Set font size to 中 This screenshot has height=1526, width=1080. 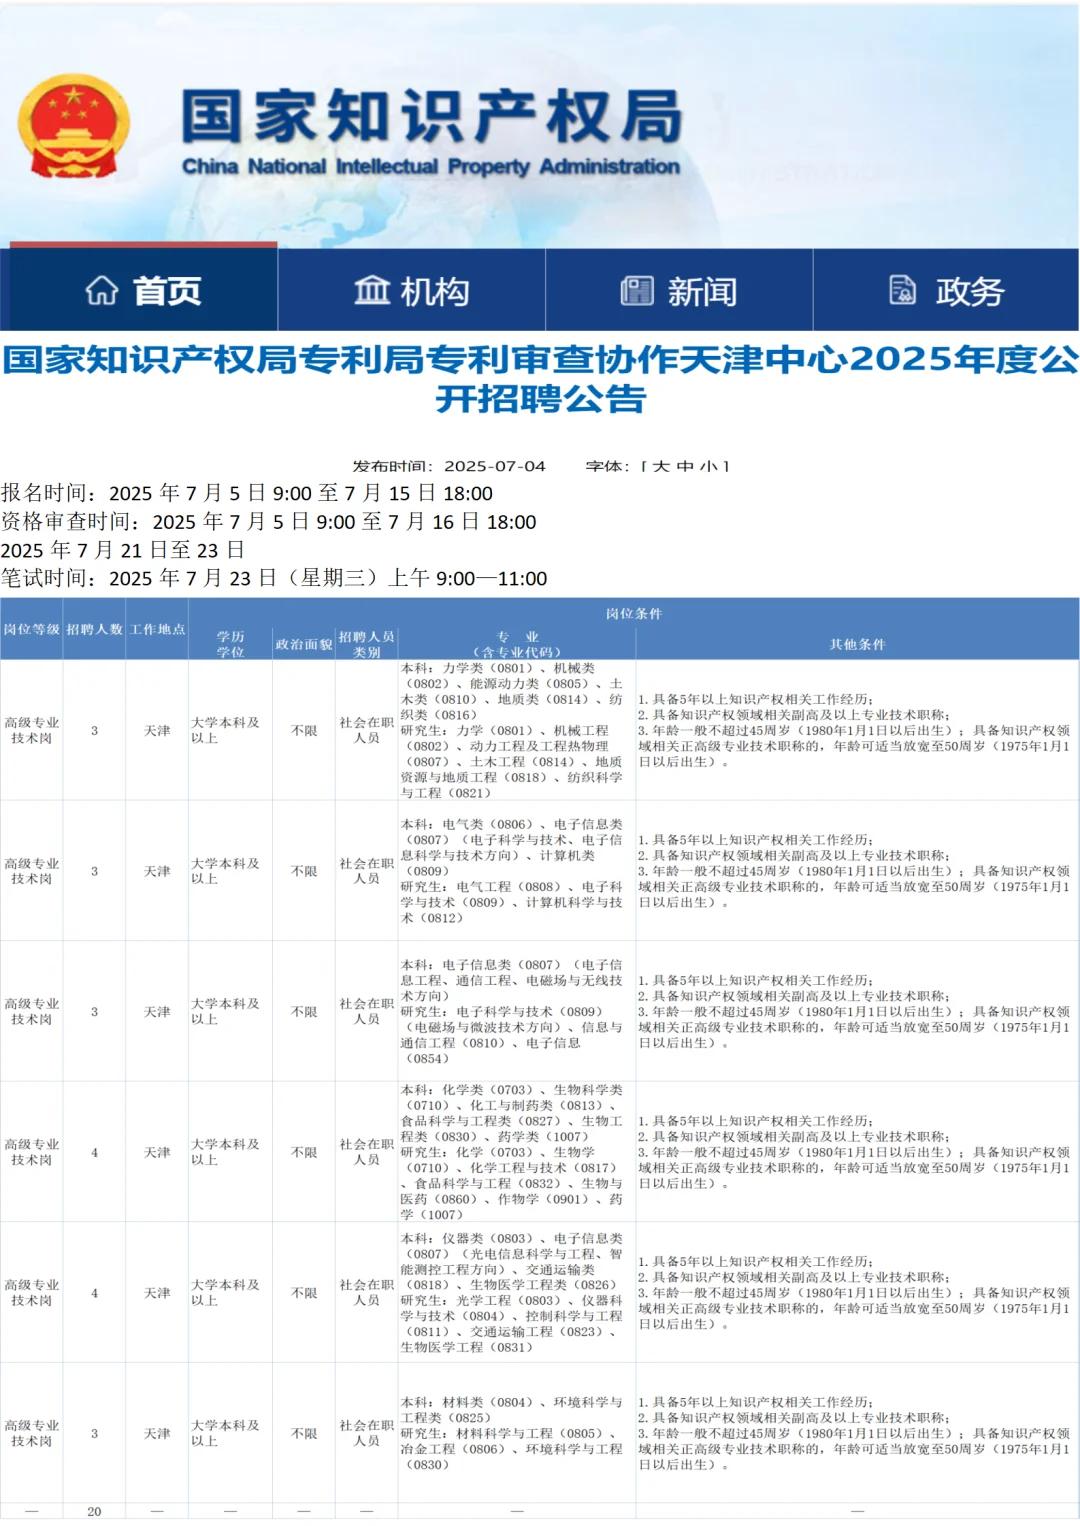685,467
